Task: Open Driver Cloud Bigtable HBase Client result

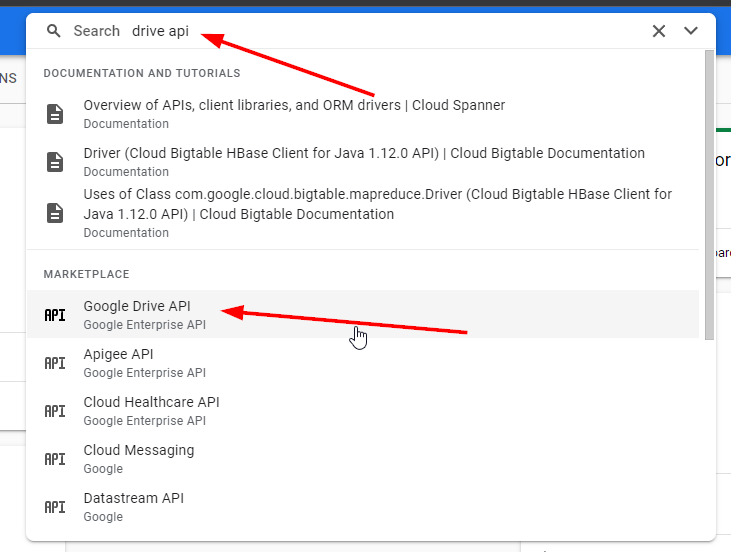Action: (x=363, y=162)
